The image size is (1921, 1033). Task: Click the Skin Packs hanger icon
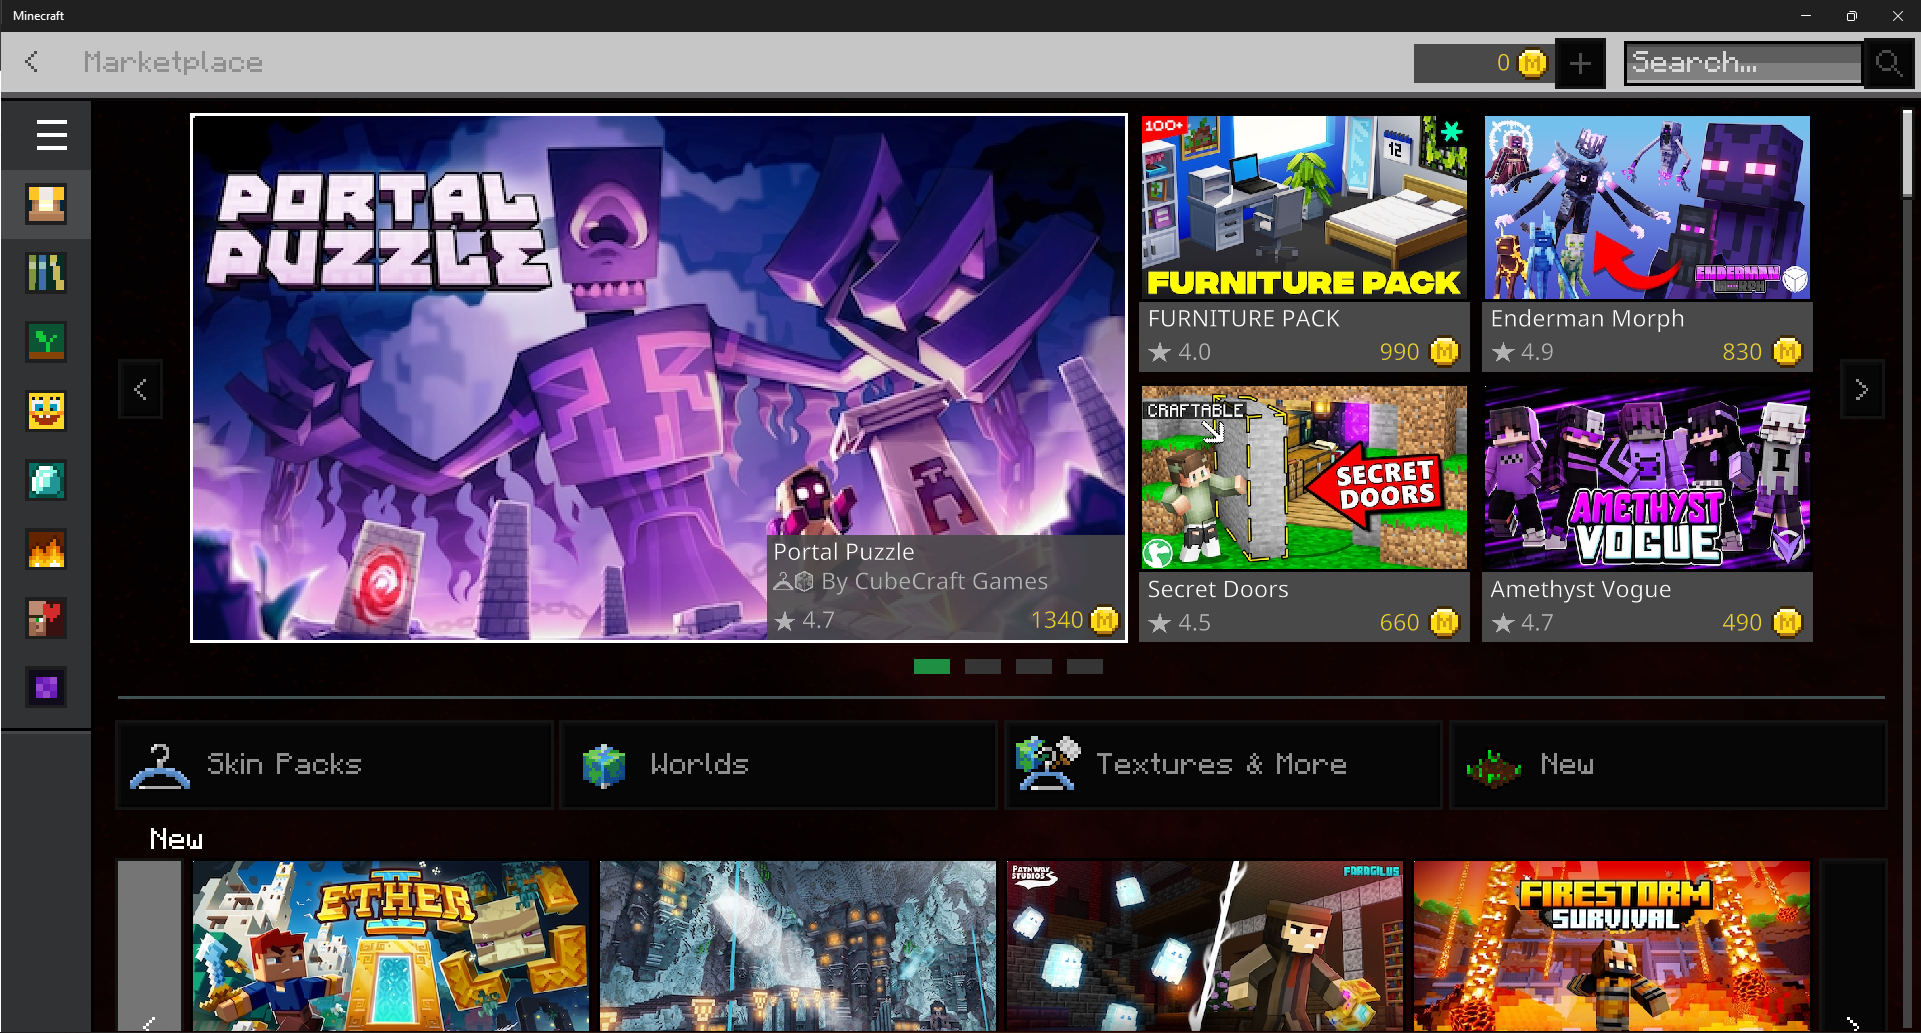160,765
